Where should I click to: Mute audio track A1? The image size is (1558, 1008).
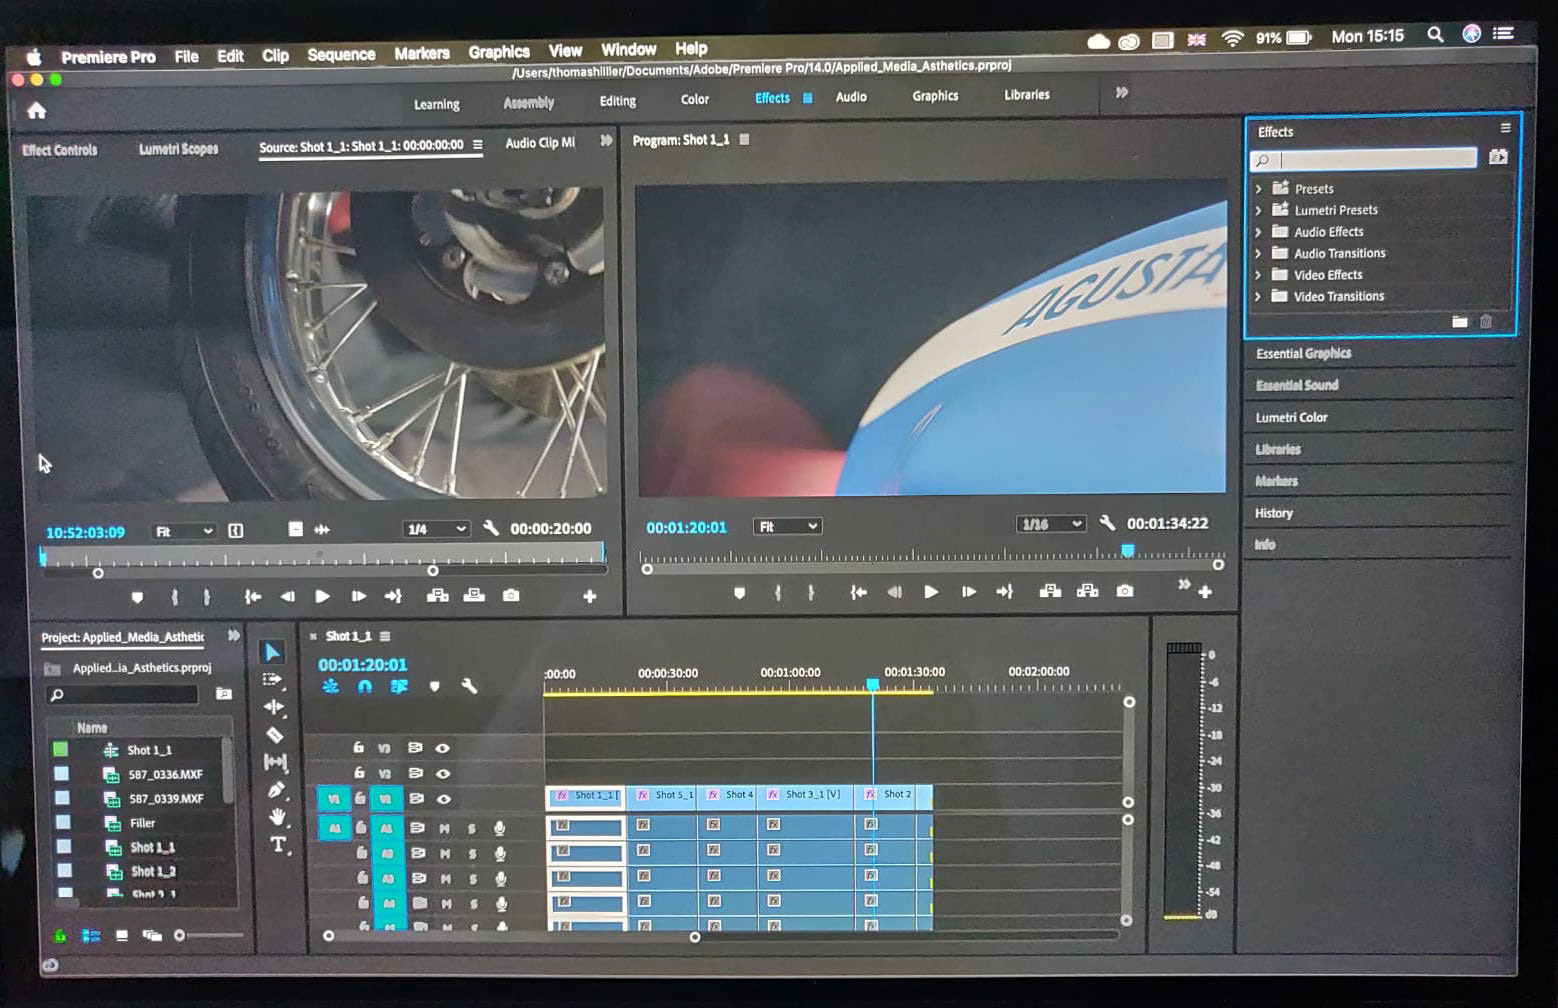point(444,828)
